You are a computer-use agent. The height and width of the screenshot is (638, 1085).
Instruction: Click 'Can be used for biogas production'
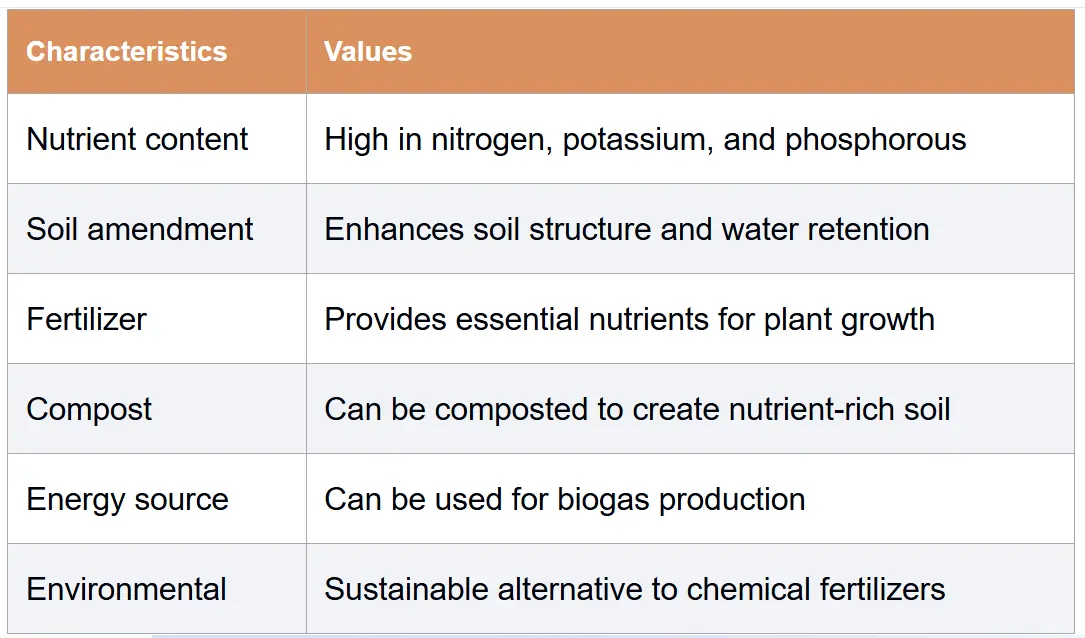[x=565, y=500]
